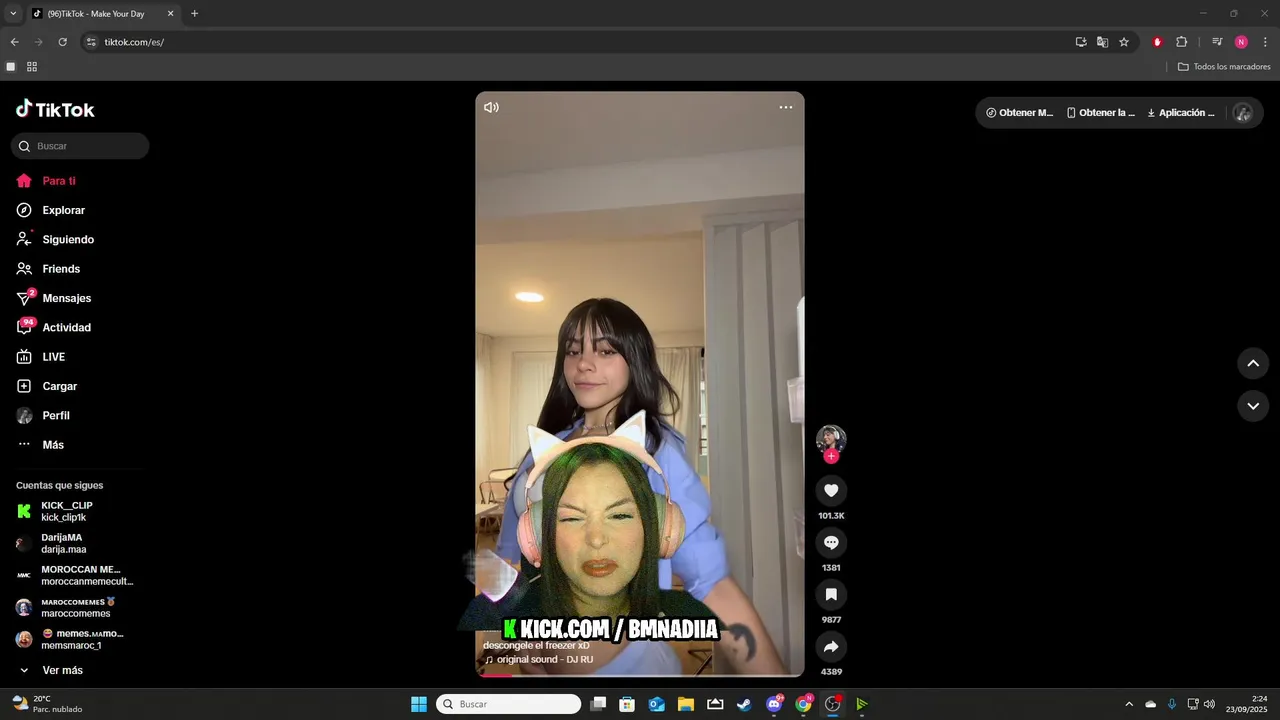Click the TikTok logo

click(x=55, y=110)
